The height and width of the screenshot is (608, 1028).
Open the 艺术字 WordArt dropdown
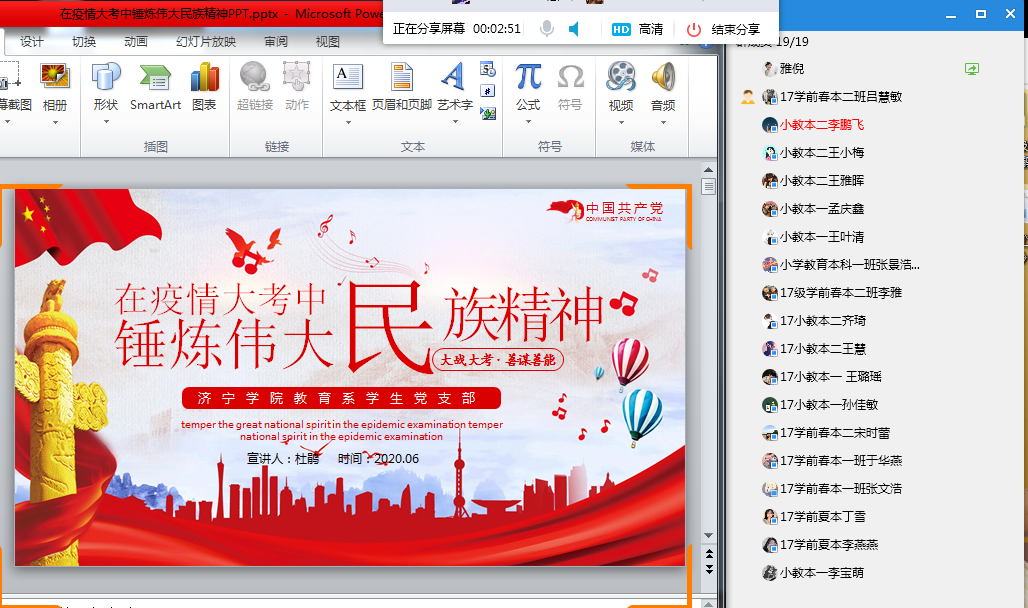tap(454, 123)
